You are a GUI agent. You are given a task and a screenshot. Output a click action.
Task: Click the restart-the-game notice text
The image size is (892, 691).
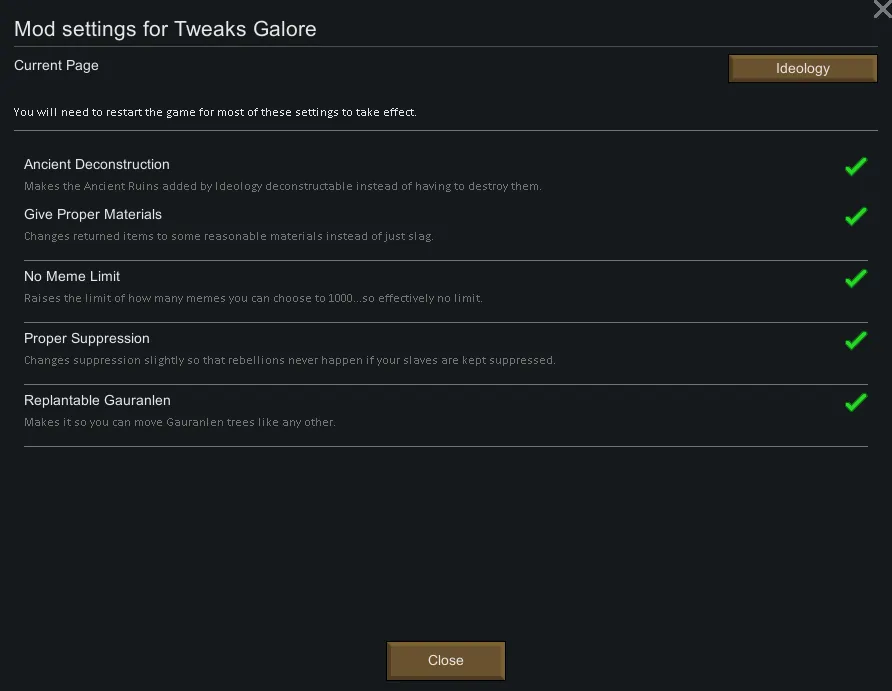[x=215, y=112]
